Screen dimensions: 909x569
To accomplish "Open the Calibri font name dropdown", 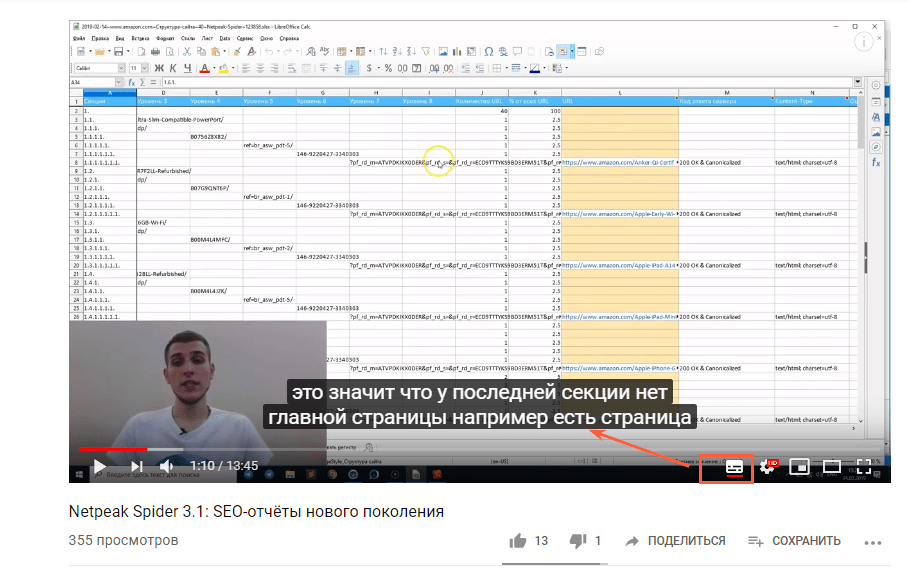I will click(x=121, y=68).
